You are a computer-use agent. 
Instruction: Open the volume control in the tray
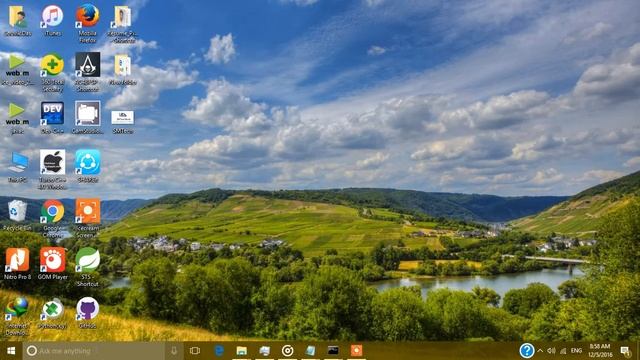[551, 351]
